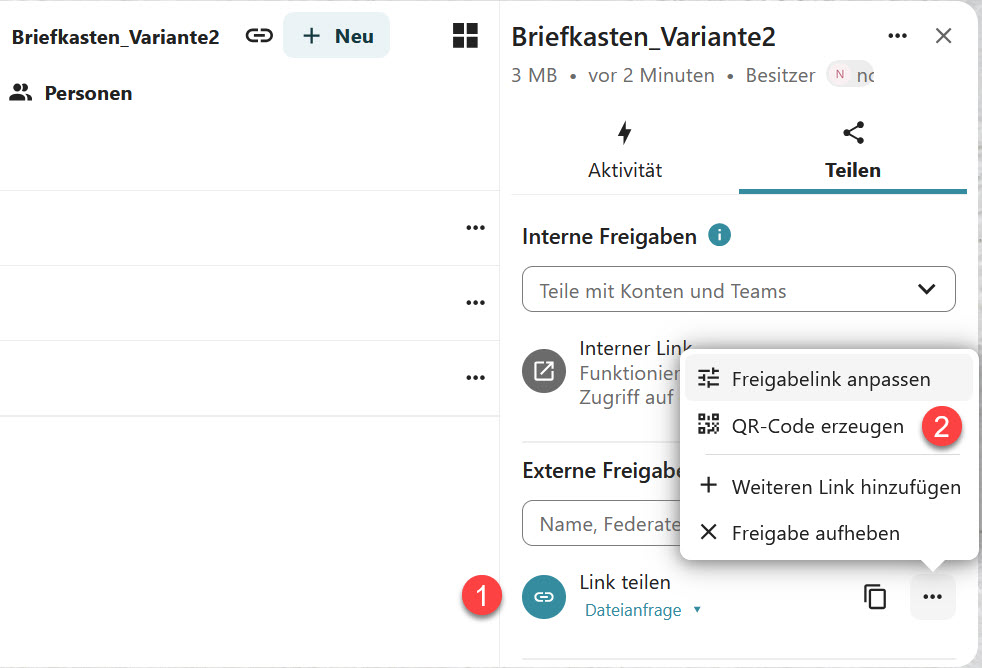
Task: Open the sidebar header three-dot menu
Action: (898, 36)
